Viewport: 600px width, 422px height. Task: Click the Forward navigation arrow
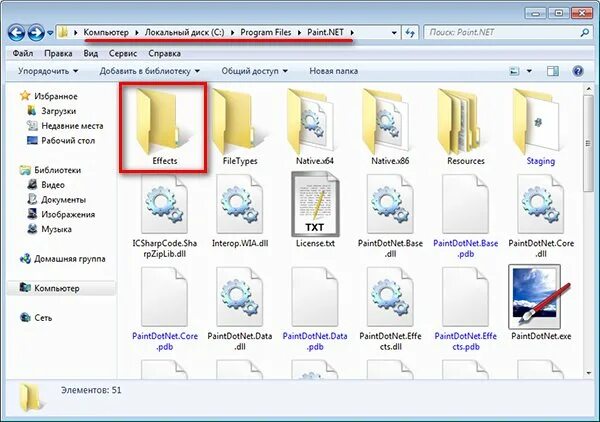(36, 33)
